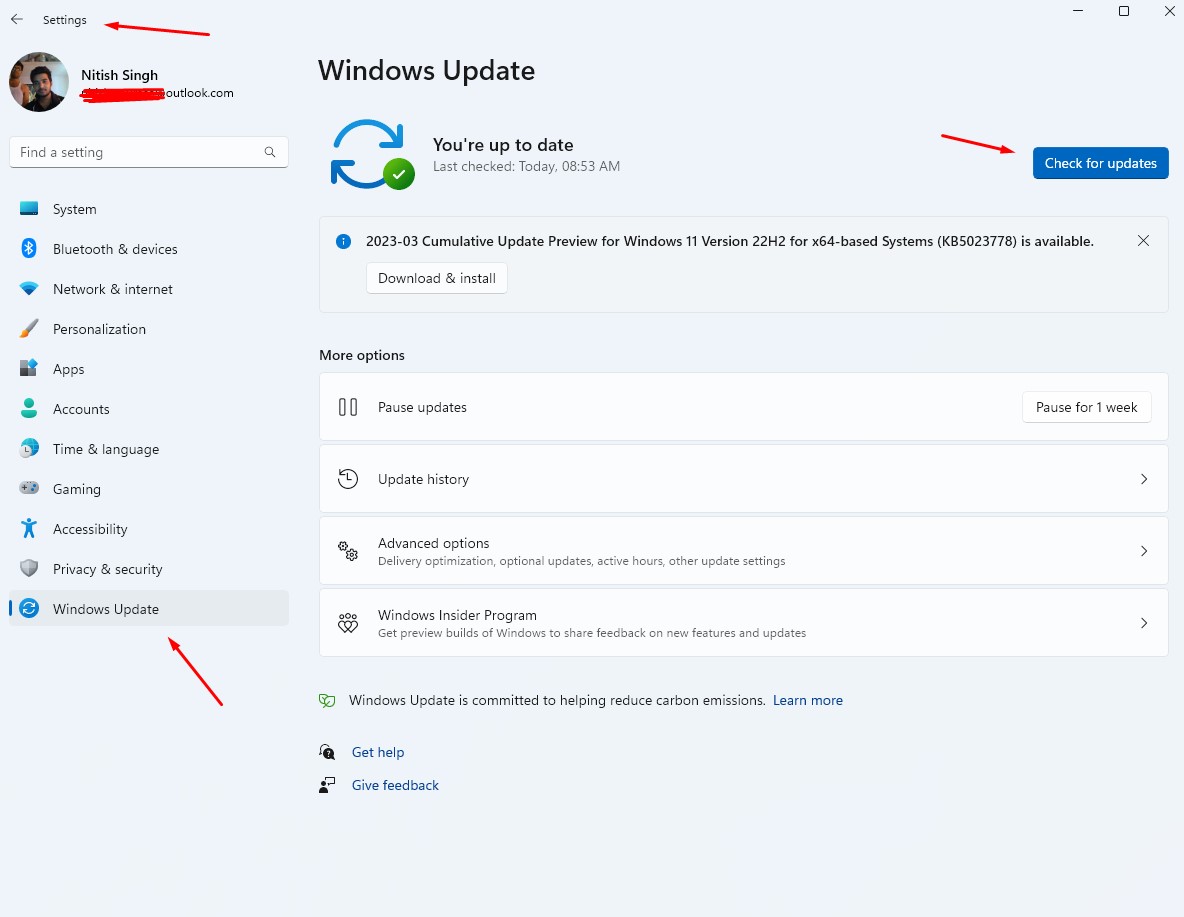Open Privacy & security settings
Image resolution: width=1184 pixels, height=917 pixels.
click(149, 569)
